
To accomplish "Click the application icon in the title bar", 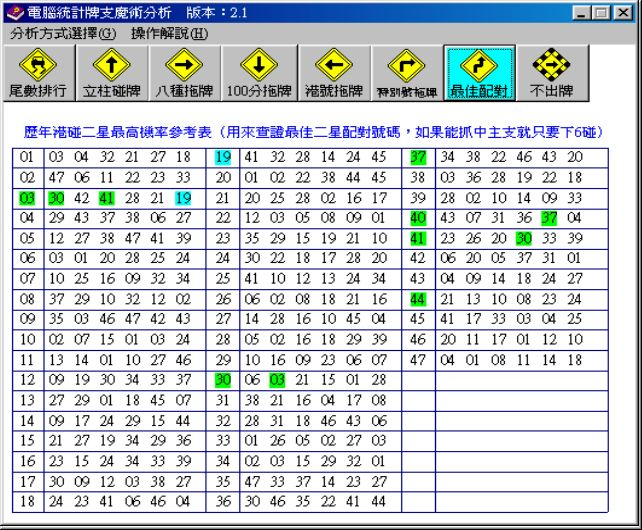I will click(11, 11).
